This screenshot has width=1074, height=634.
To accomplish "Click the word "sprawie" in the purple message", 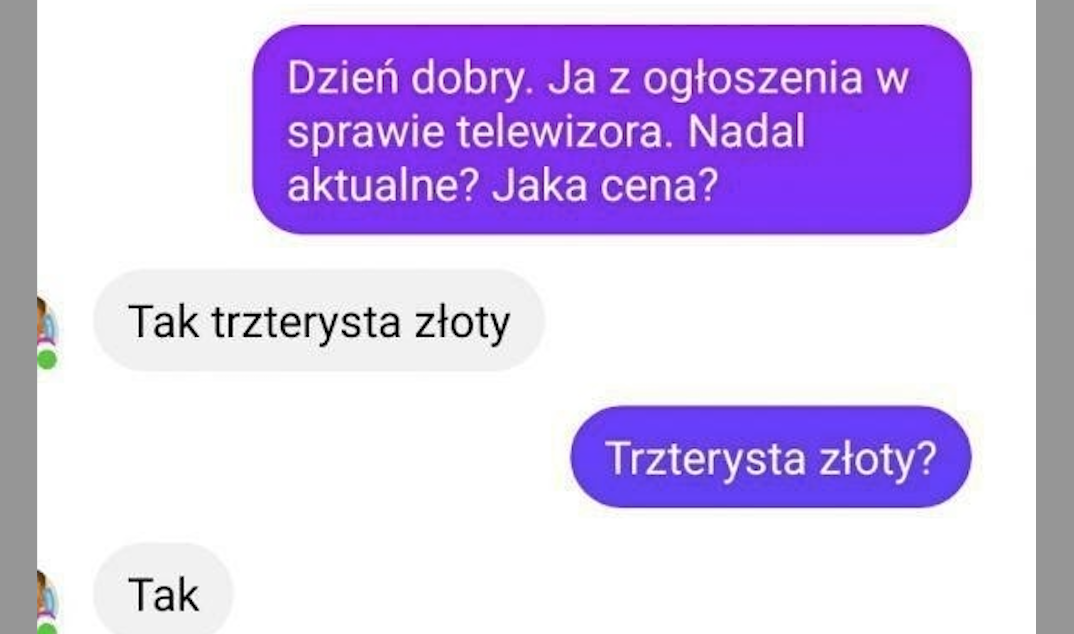I will (366, 133).
